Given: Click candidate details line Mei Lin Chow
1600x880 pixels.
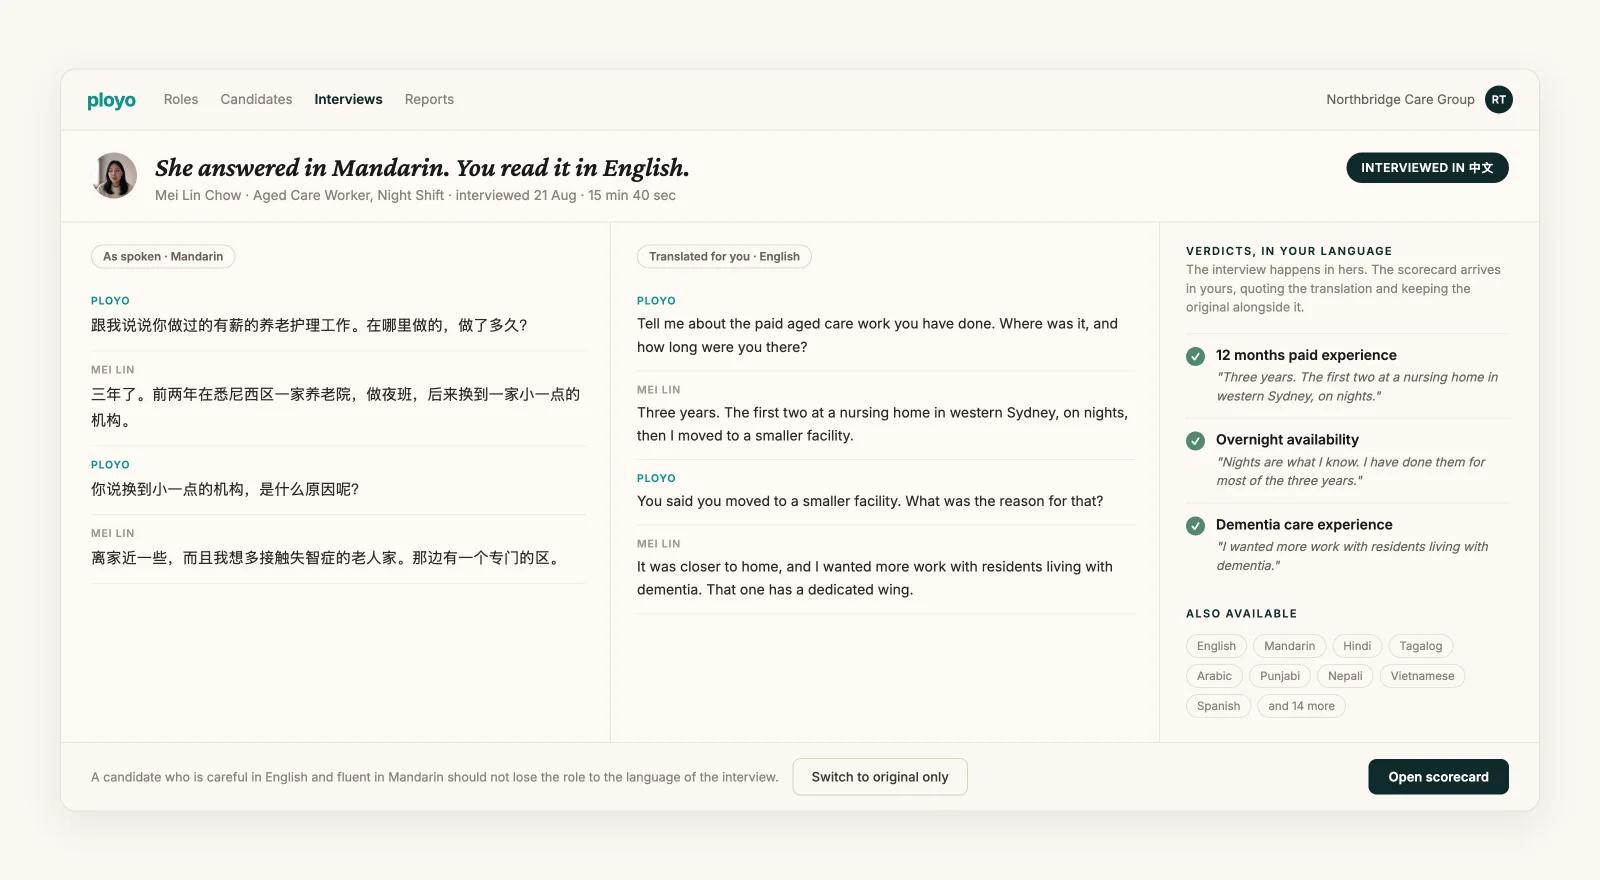Looking at the screenshot, I should pyautogui.click(x=415, y=196).
